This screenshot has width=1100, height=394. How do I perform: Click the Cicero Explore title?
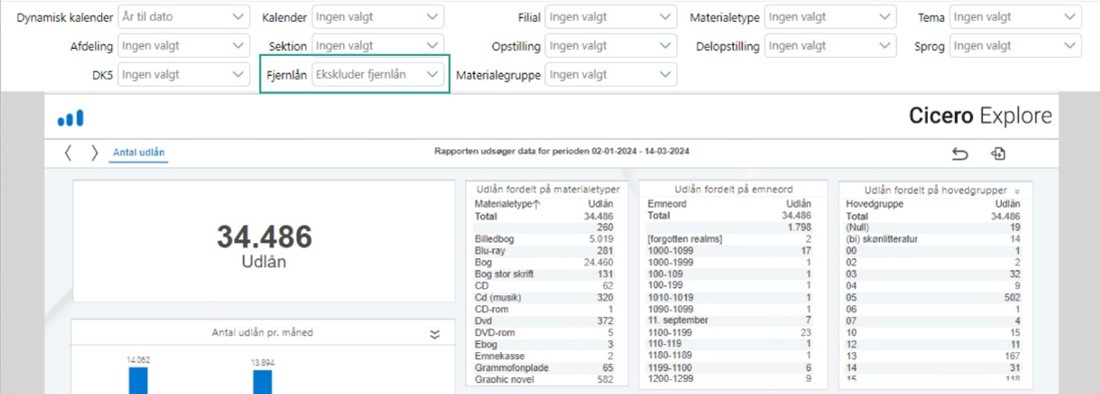[980, 116]
